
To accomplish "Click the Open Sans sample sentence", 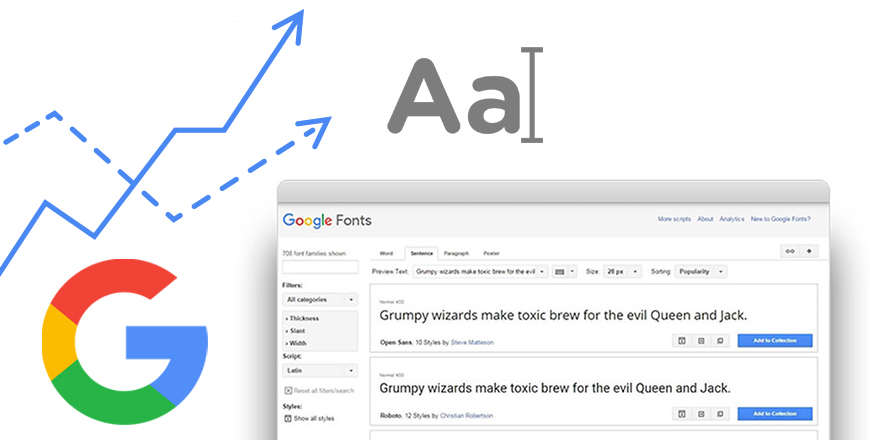I will pos(563,316).
